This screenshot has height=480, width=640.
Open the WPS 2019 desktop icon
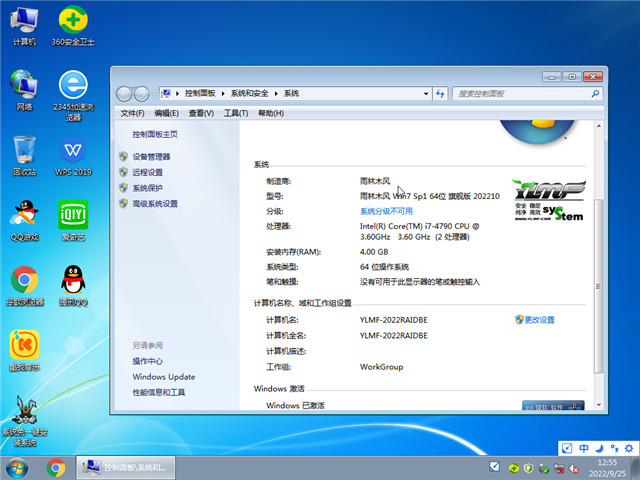[73, 151]
